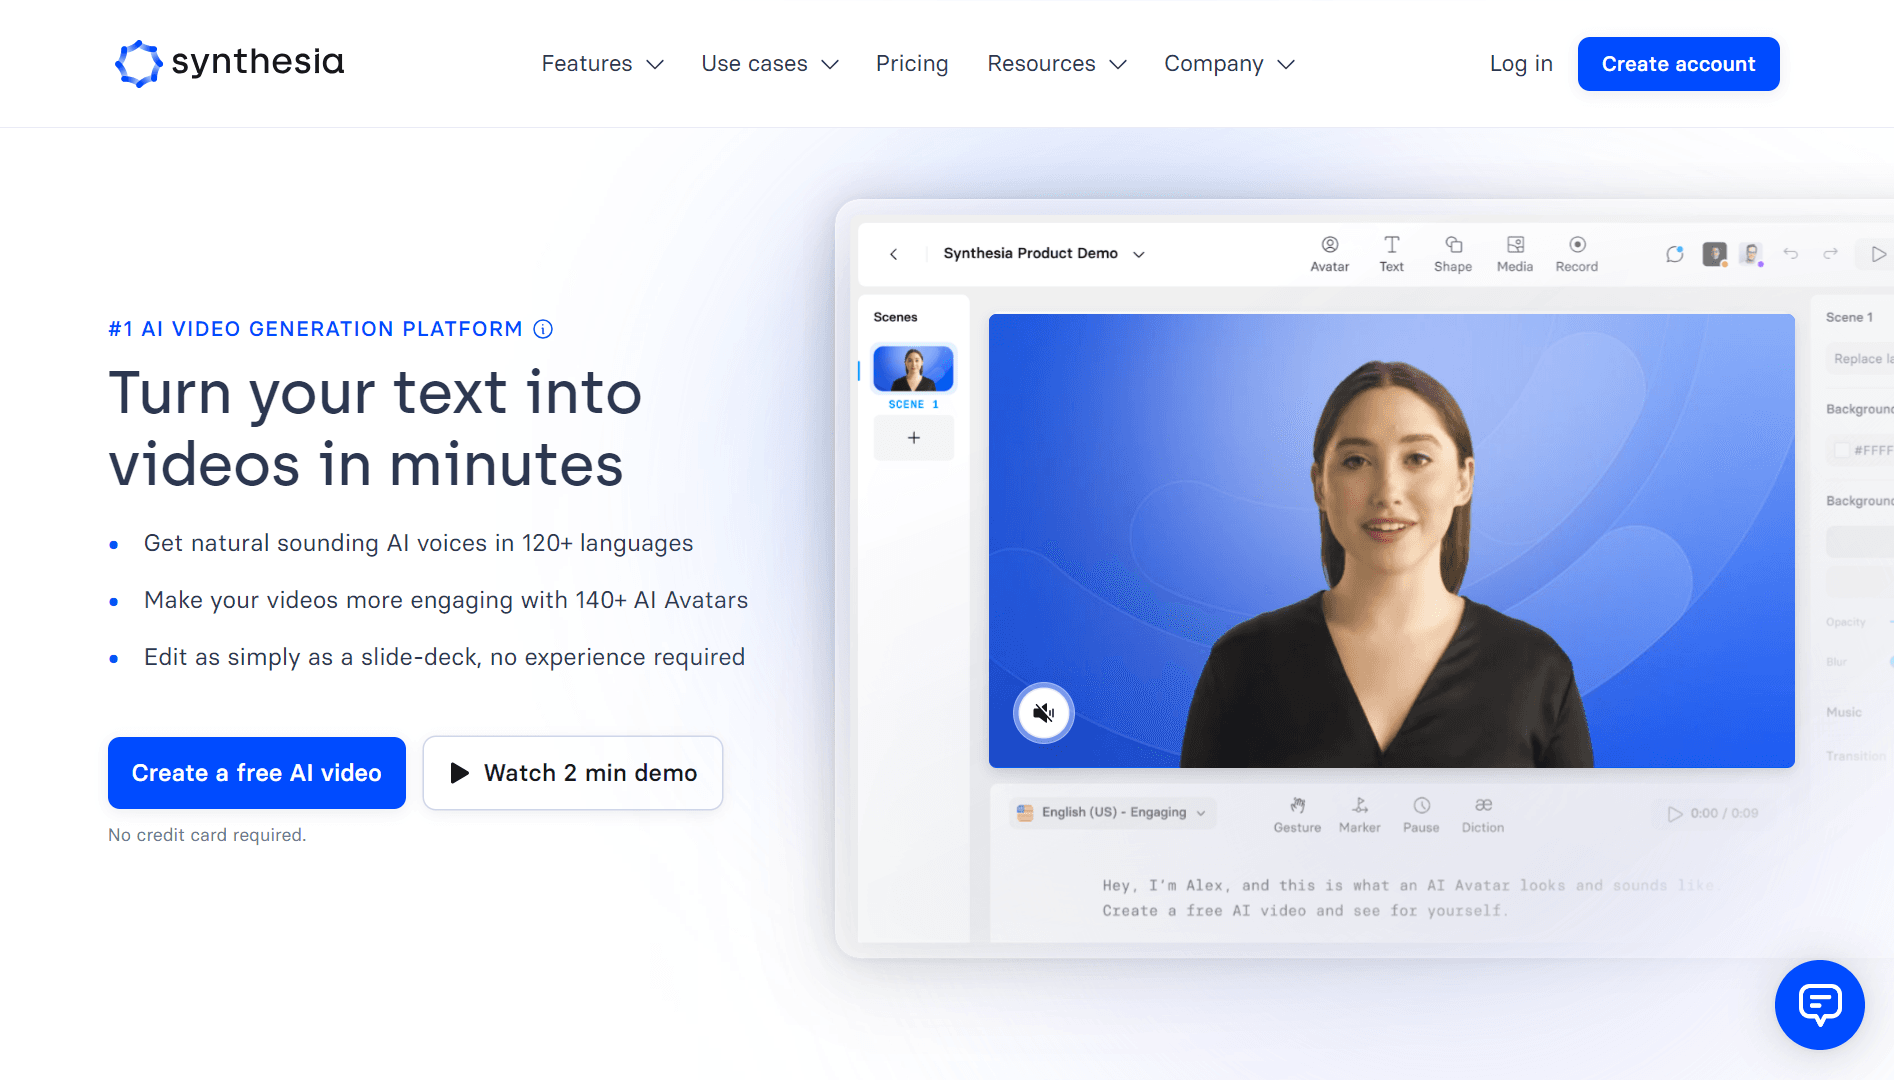Expand the Features menu
Viewport: 1894px width, 1080px height.
pos(602,64)
